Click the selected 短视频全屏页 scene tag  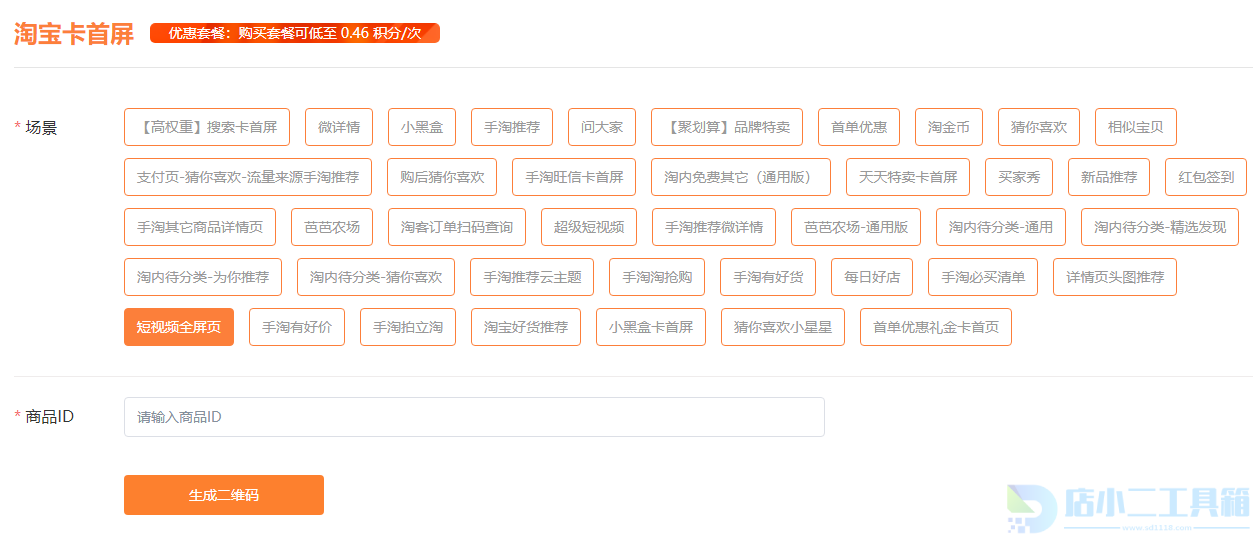[179, 327]
